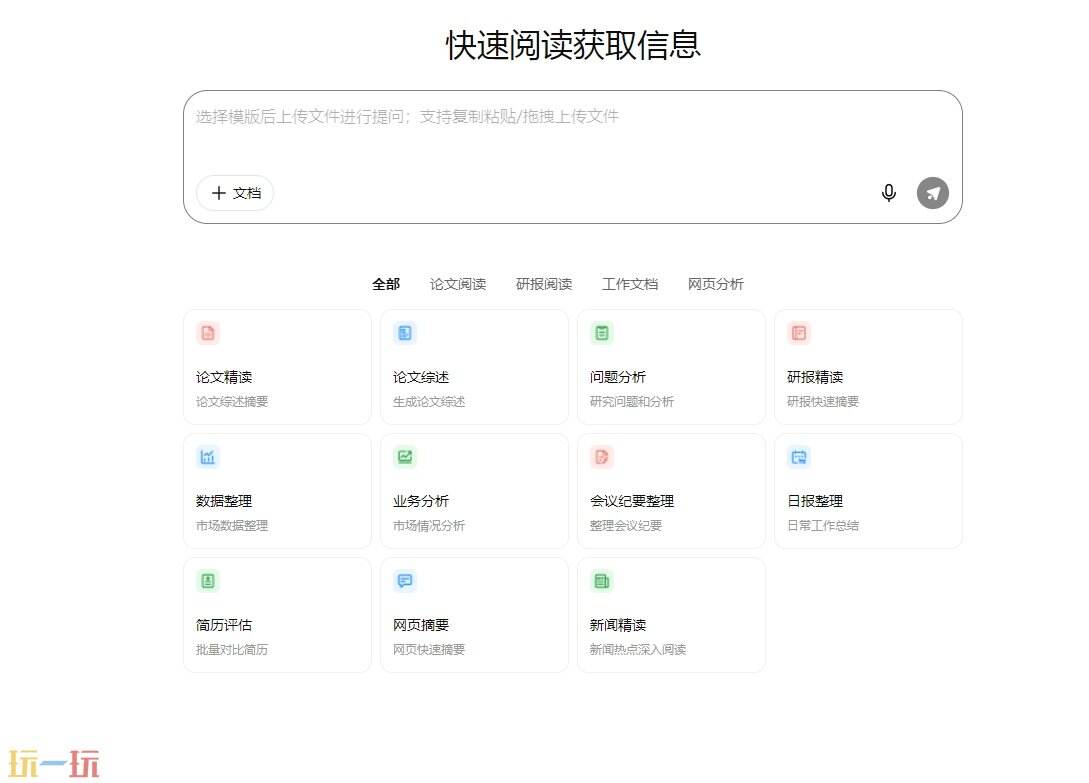1089x783 pixels.
Task: Click the red icon on 研报精读 card
Action: (x=799, y=333)
